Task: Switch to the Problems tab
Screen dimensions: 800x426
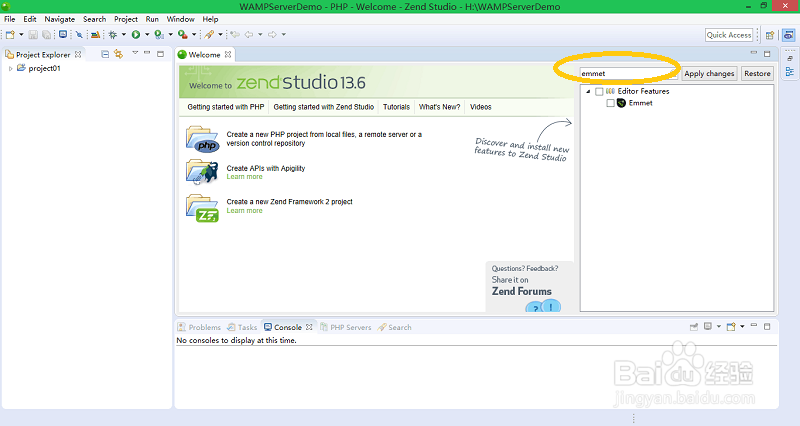Action: [199, 327]
